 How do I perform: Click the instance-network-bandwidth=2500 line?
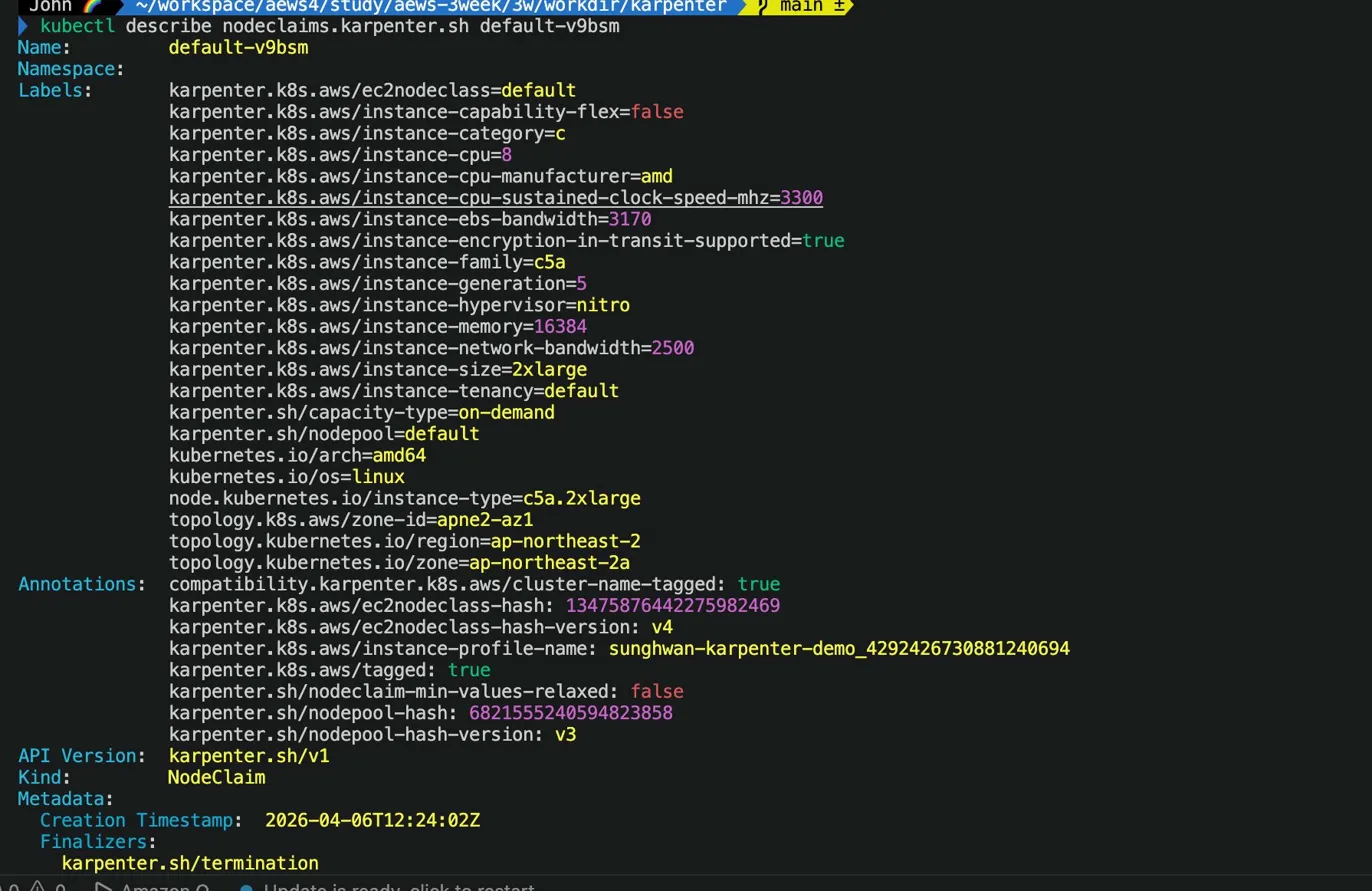(x=431, y=348)
